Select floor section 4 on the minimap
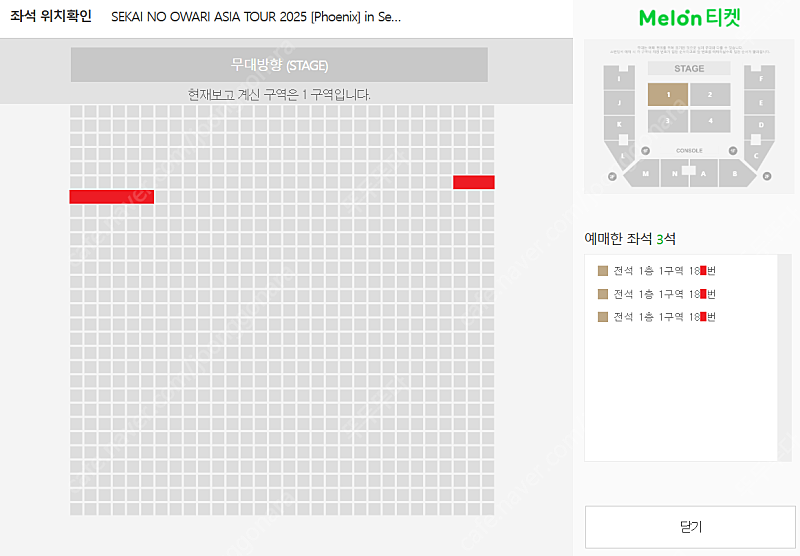 (710, 121)
